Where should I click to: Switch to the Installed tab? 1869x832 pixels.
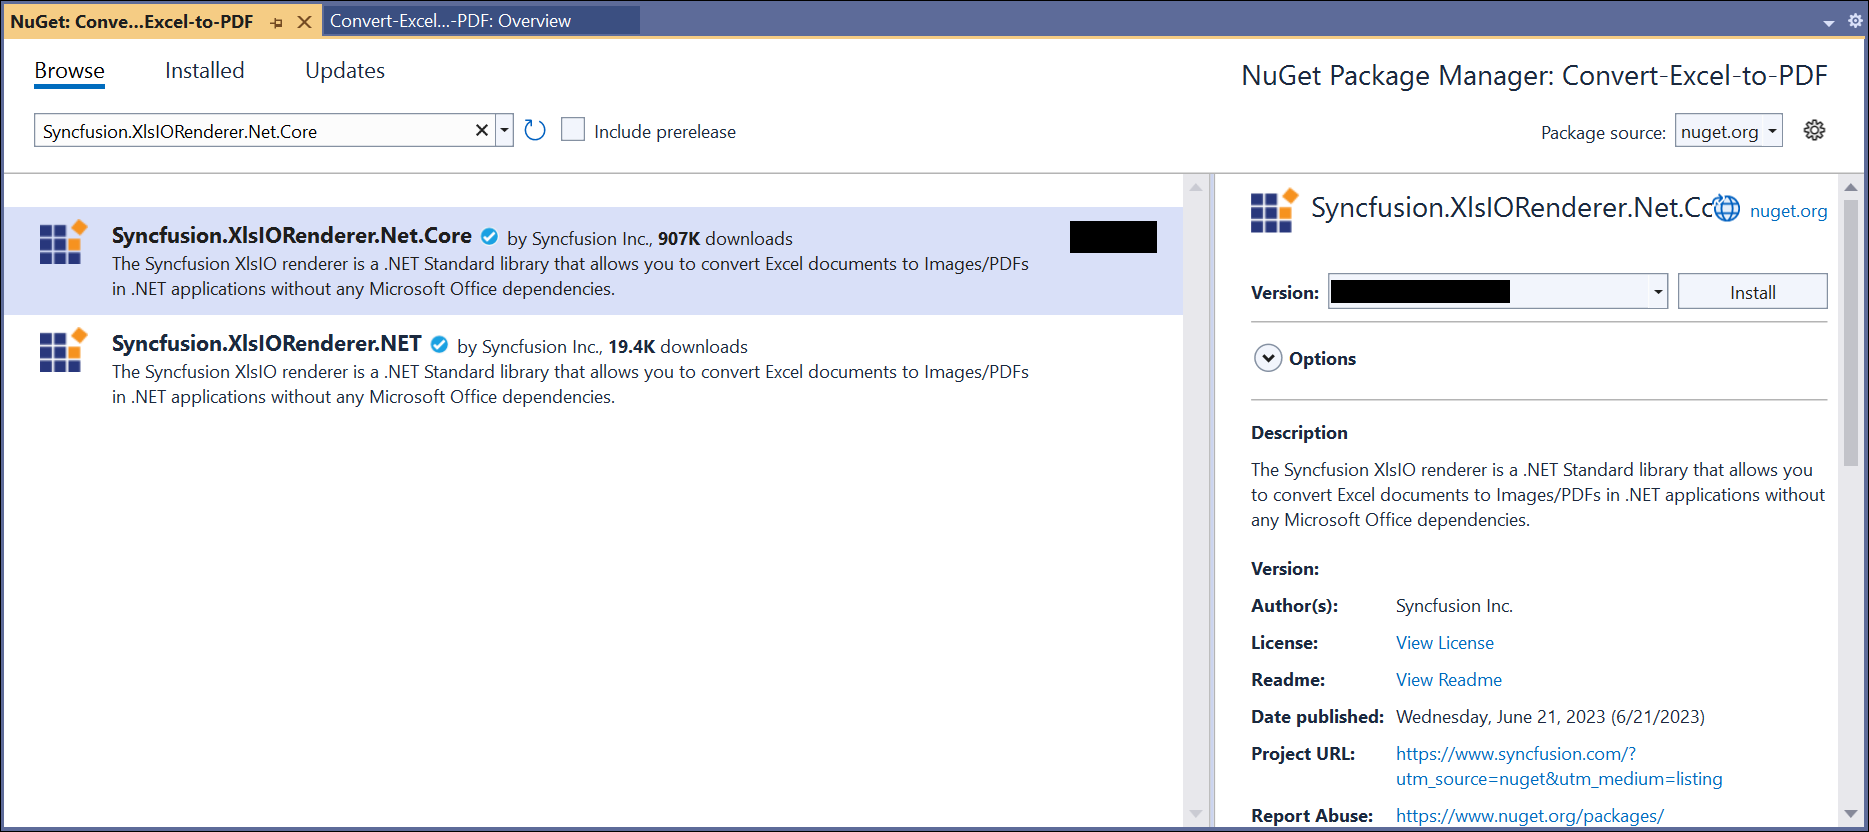click(x=204, y=71)
